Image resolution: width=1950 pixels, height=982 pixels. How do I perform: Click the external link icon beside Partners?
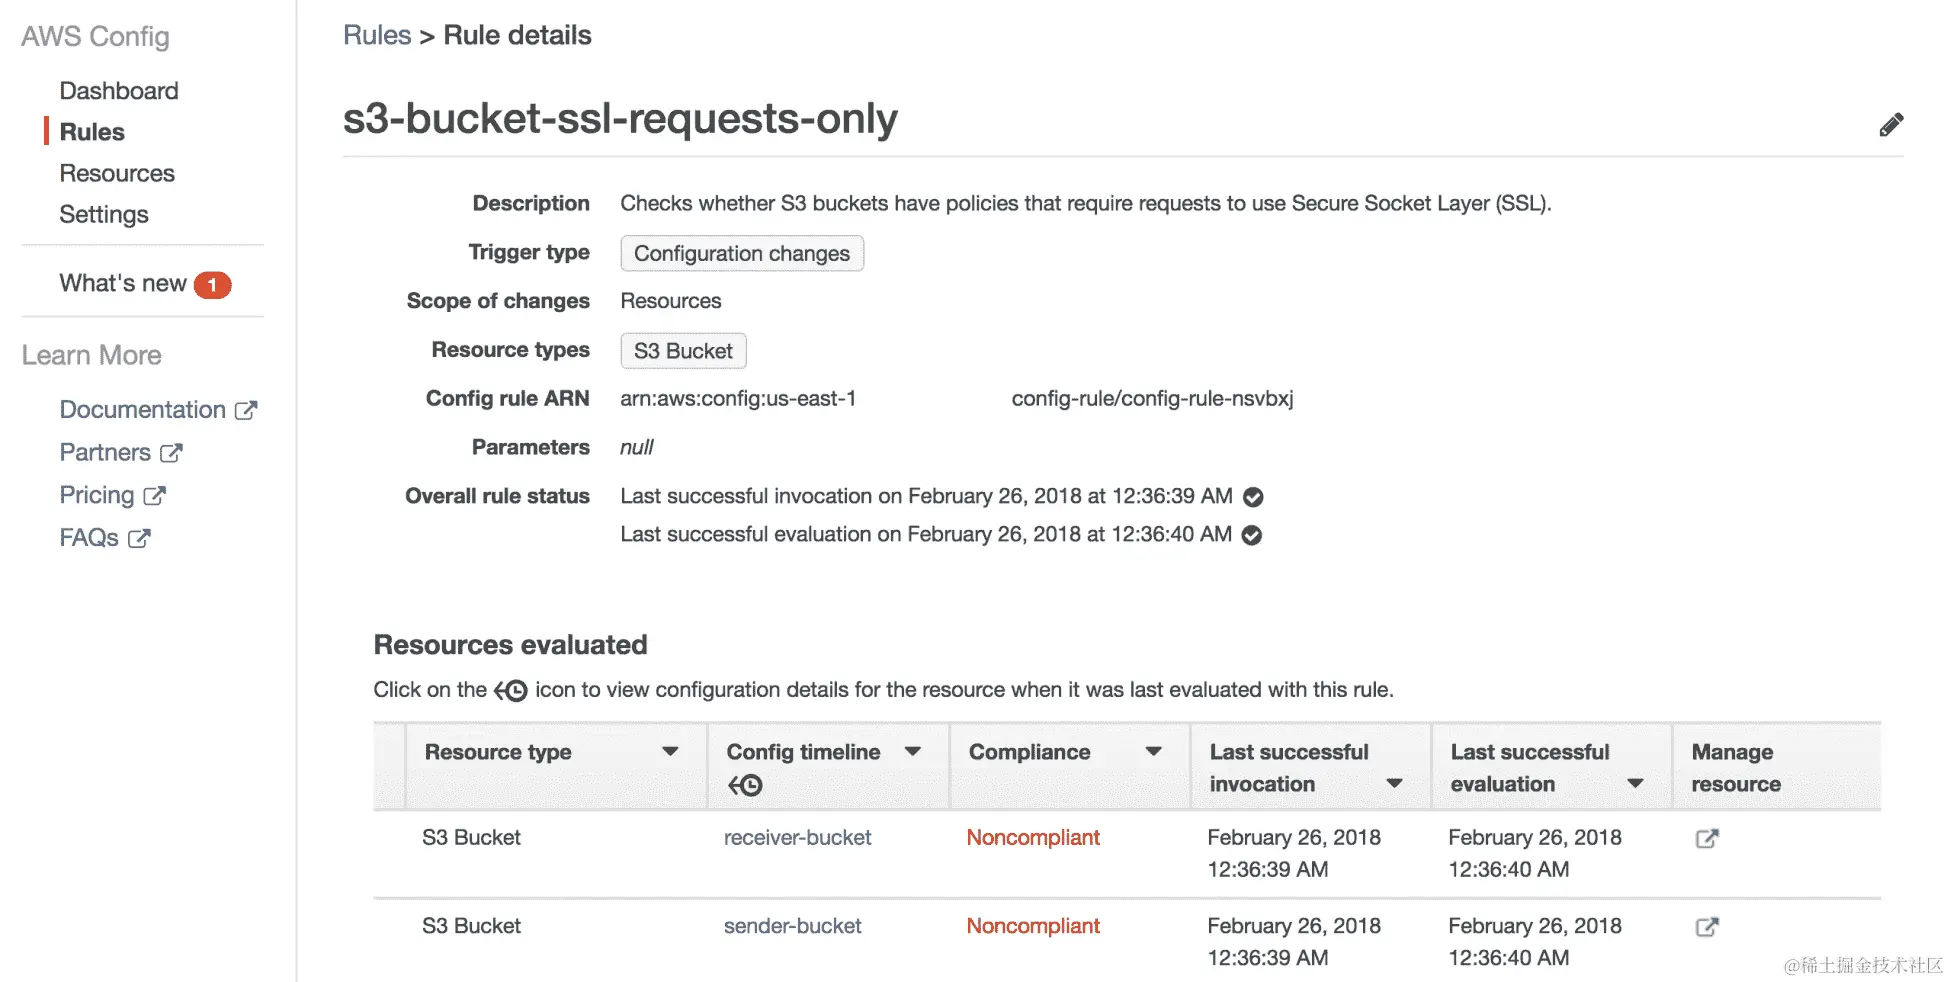[171, 453]
